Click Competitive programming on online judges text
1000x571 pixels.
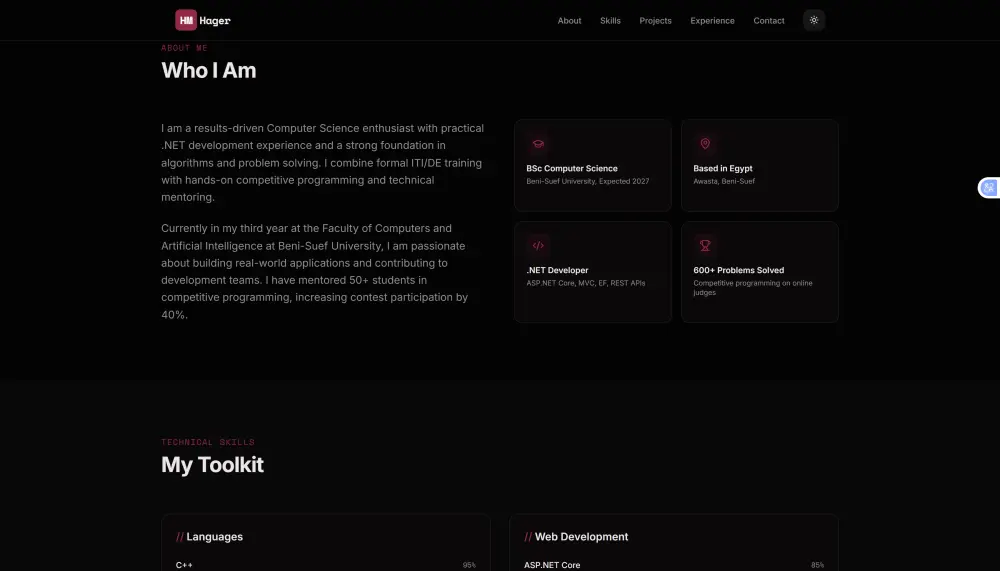(x=753, y=288)
